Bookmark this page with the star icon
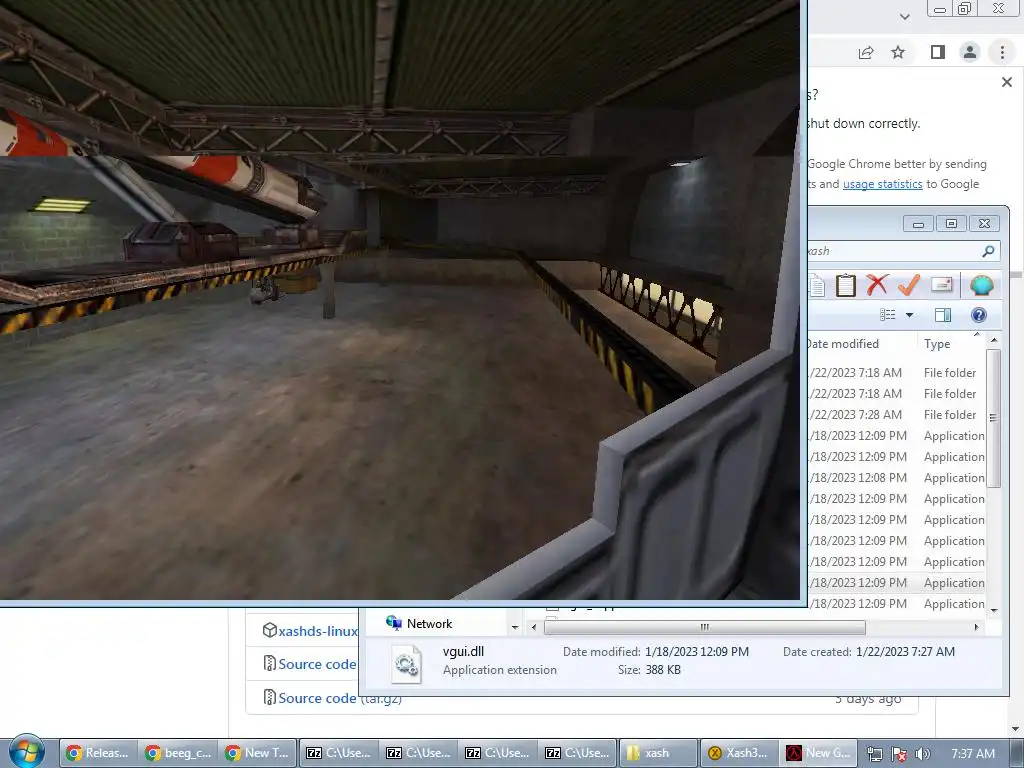This screenshot has width=1024, height=768. [x=898, y=52]
